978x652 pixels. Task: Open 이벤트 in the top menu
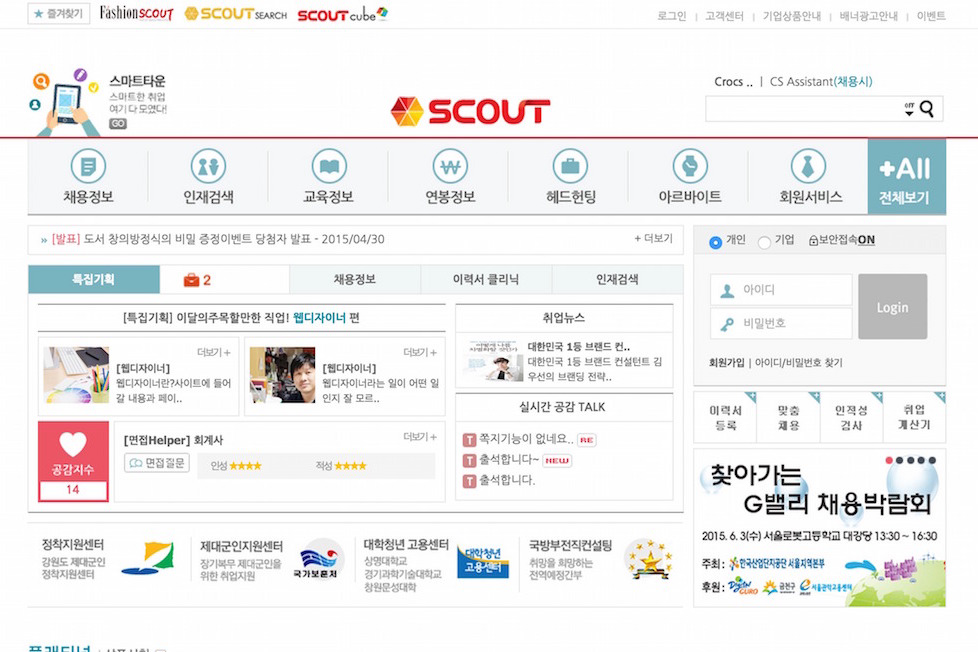click(931, 16)
